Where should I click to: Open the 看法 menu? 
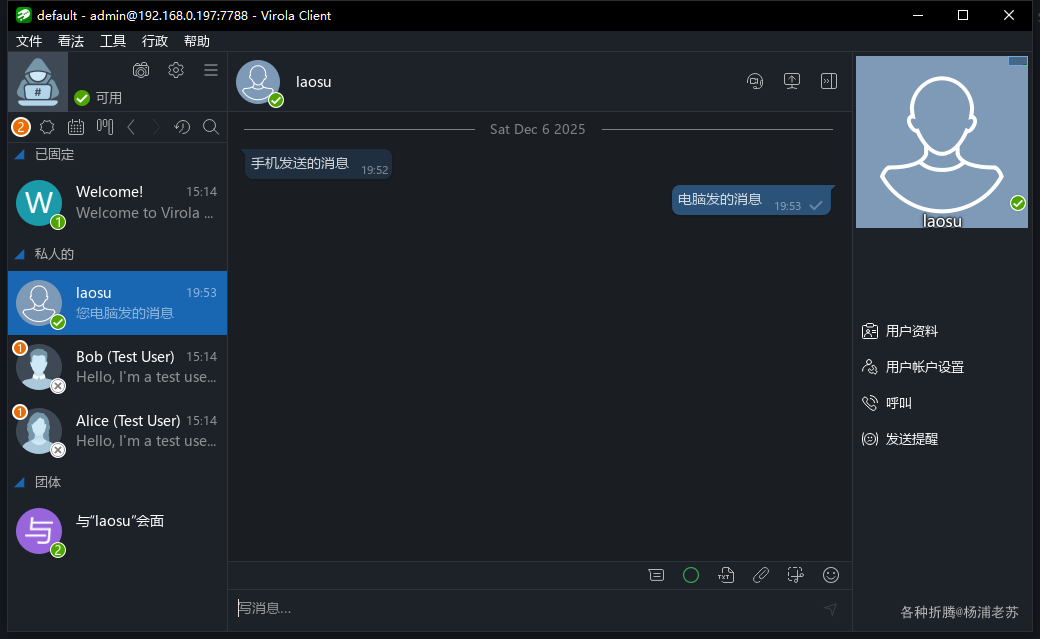(71, 41)
